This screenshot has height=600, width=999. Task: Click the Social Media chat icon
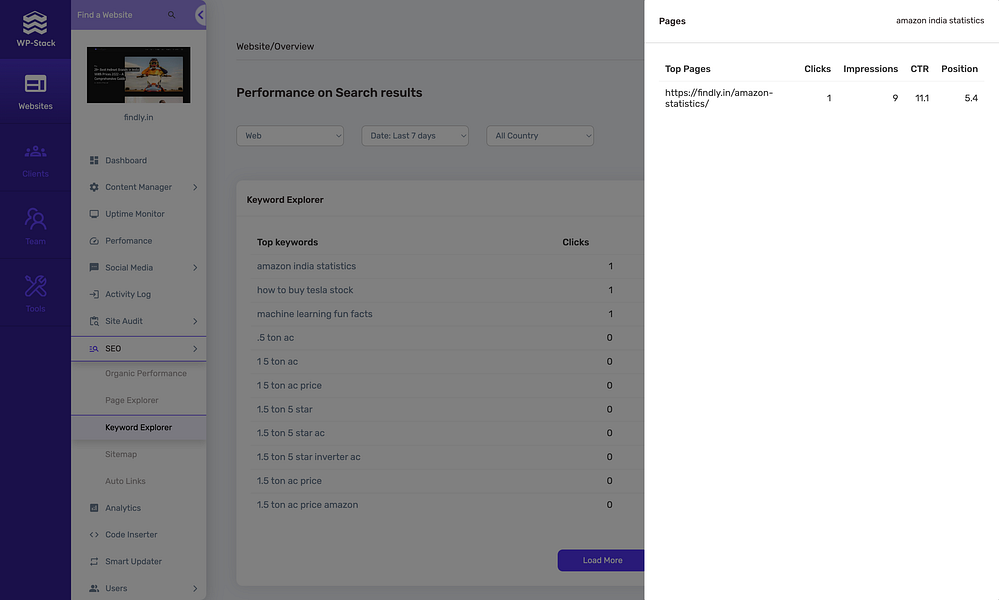(94, 268)
